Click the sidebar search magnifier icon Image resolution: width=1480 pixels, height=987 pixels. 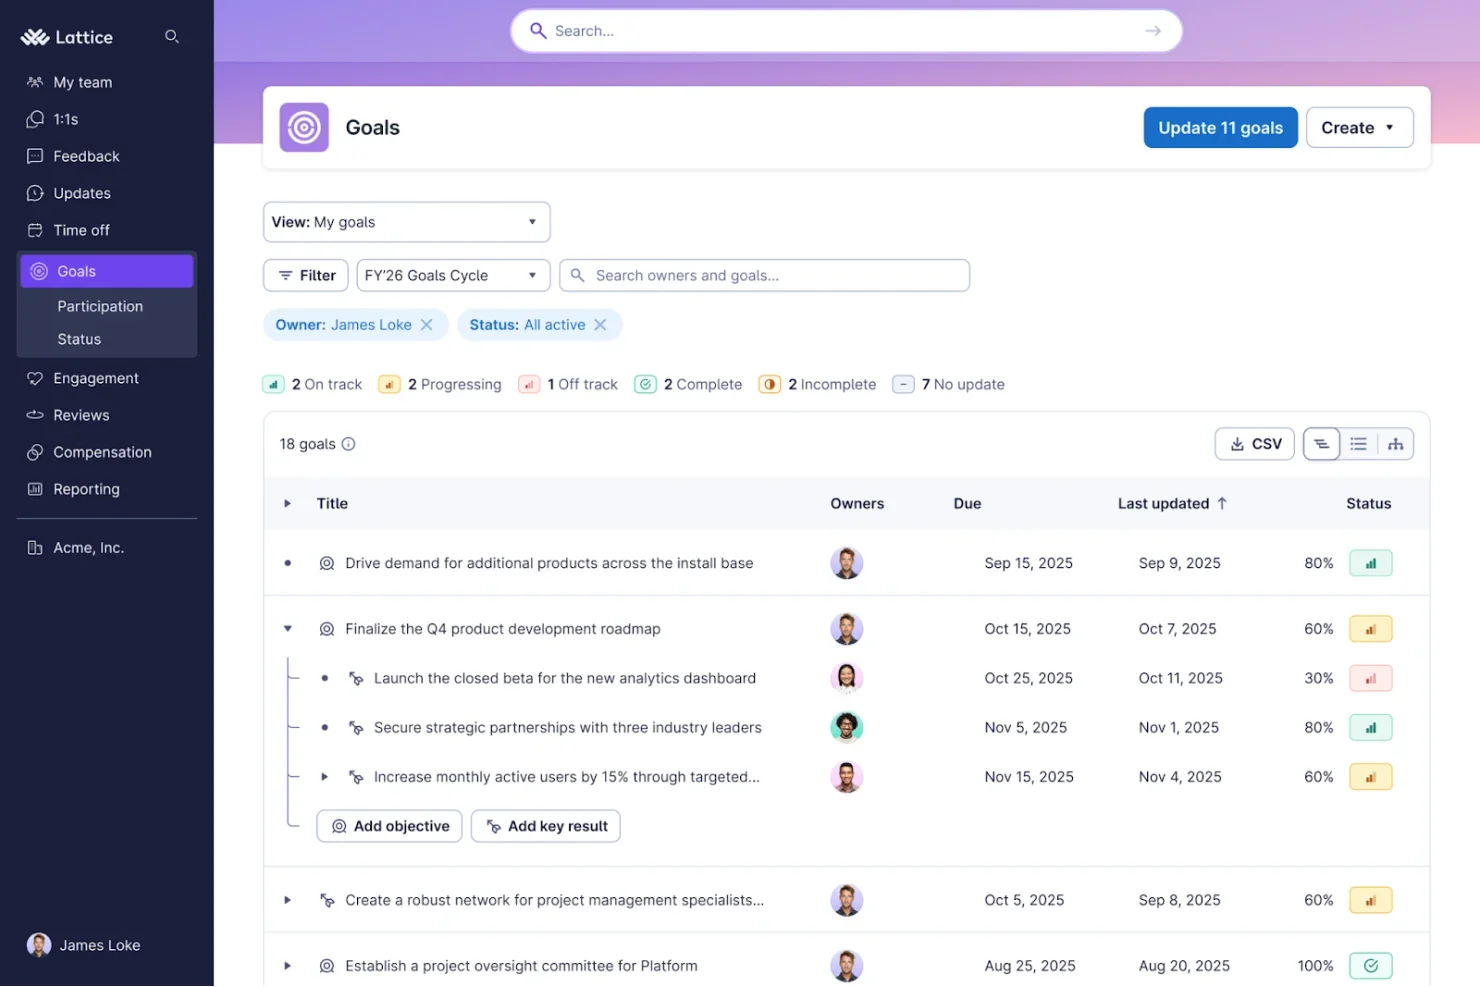[x=172, y=37]
